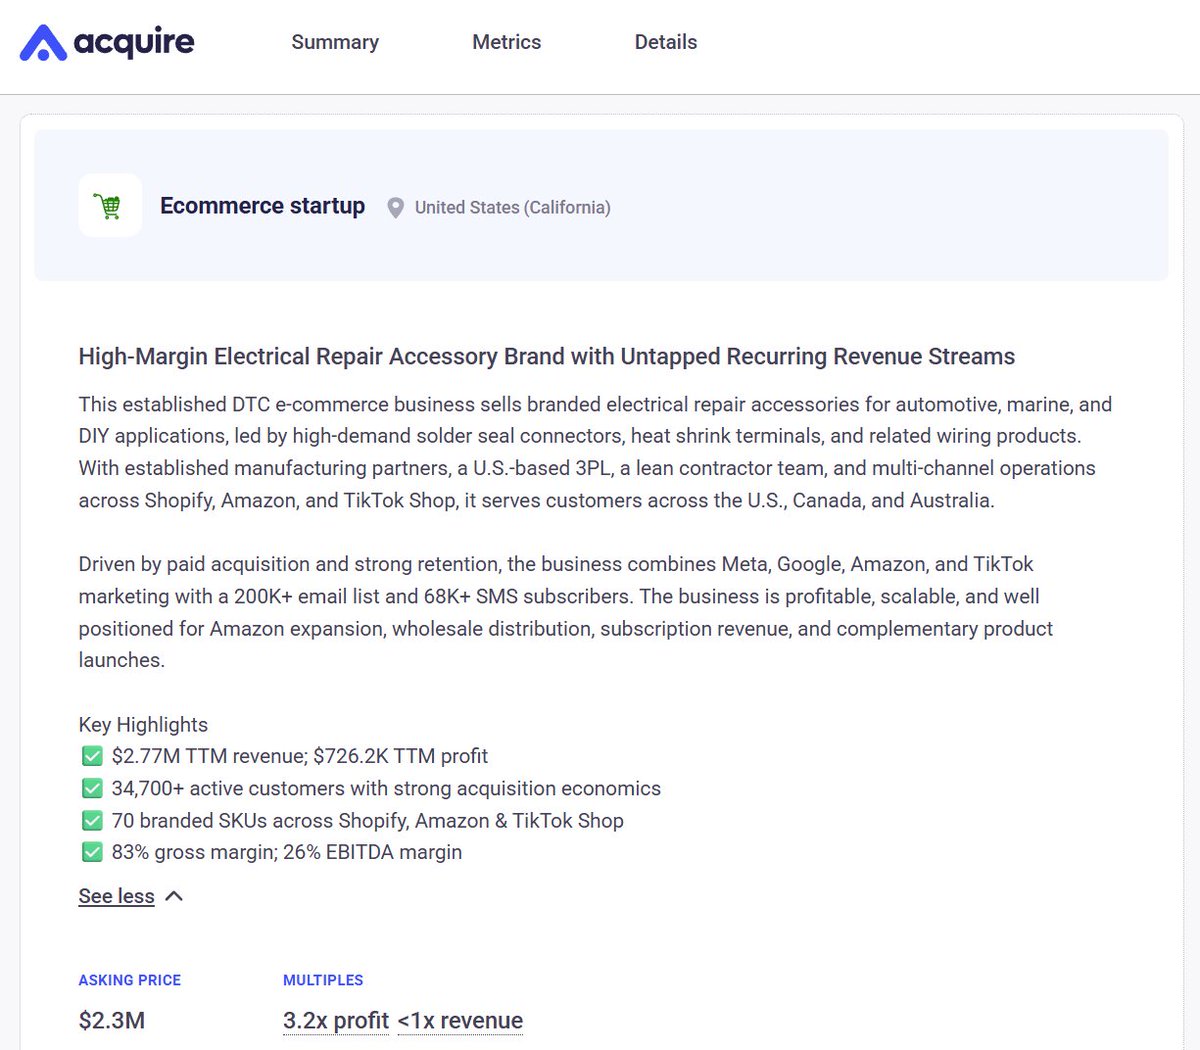This screenshot has width=1200, height=1050.
Task: Click the 3.2x profit multiple
Action: (x=336, y=1020)
